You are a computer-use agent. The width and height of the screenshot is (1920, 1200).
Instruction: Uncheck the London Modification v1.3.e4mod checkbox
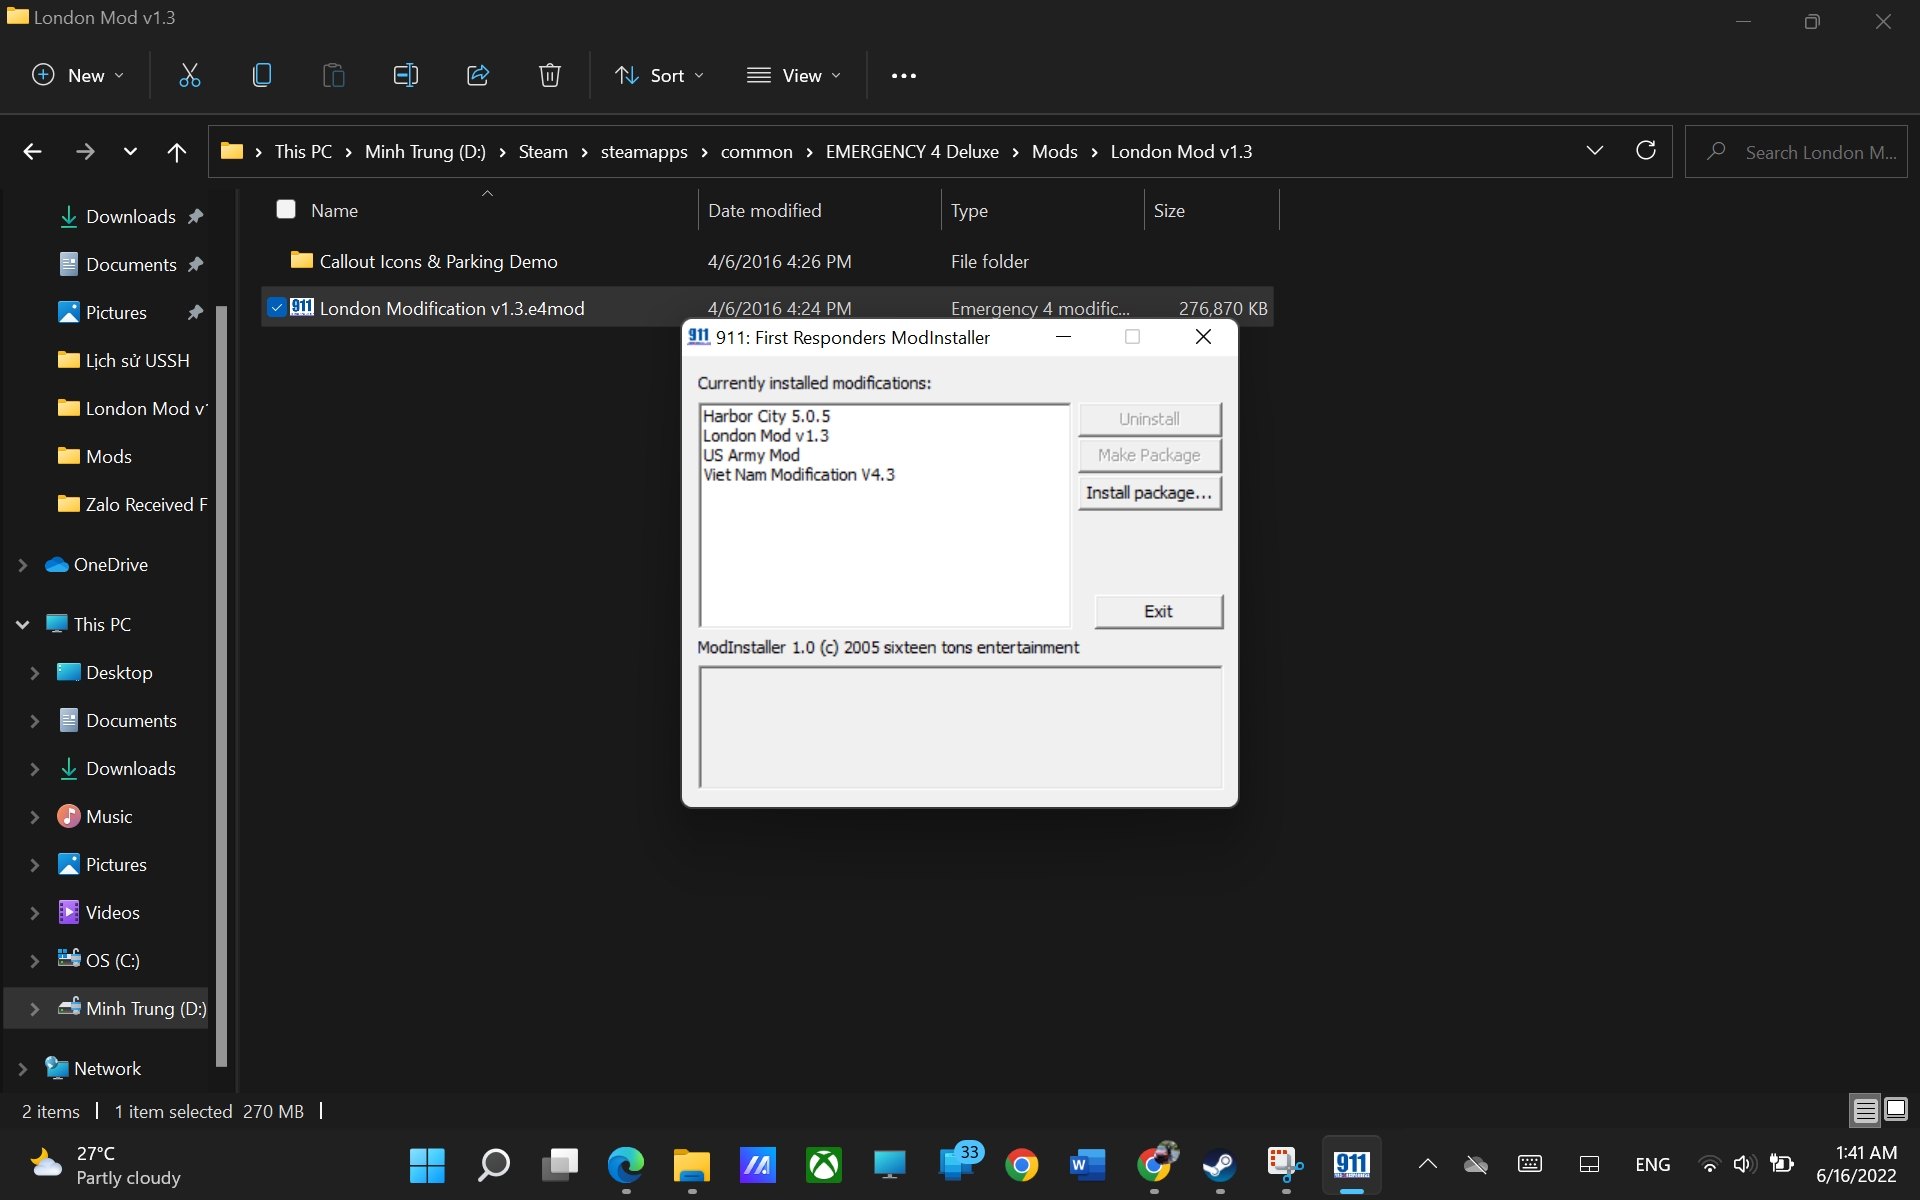click(277, 307)
